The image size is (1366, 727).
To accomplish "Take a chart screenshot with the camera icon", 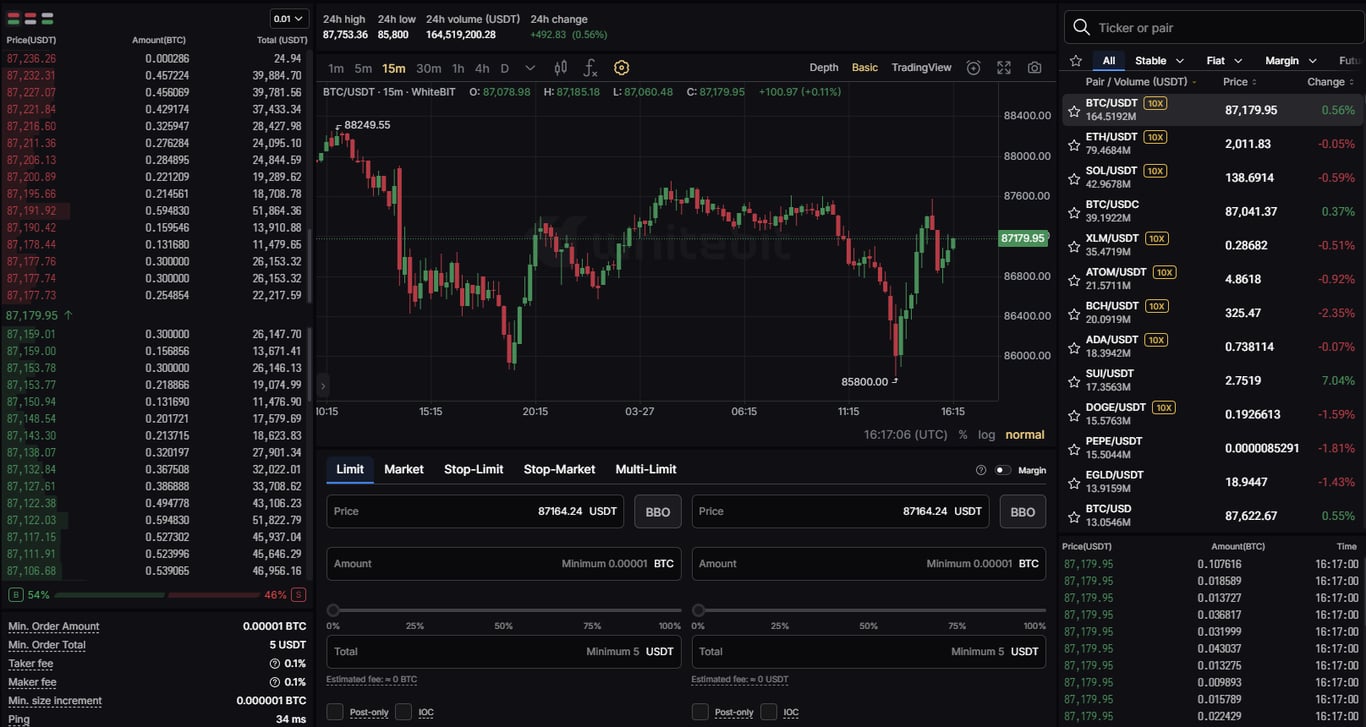I will (x=1035, y=67).
